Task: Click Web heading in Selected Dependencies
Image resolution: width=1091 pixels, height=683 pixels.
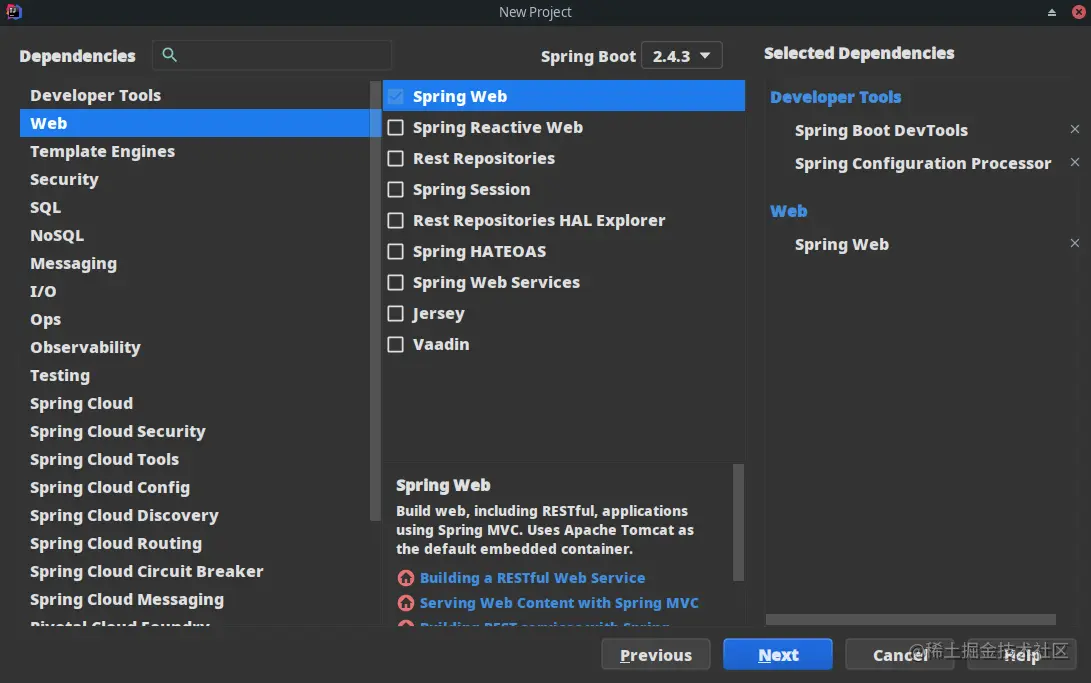Action: coord(788,211)
